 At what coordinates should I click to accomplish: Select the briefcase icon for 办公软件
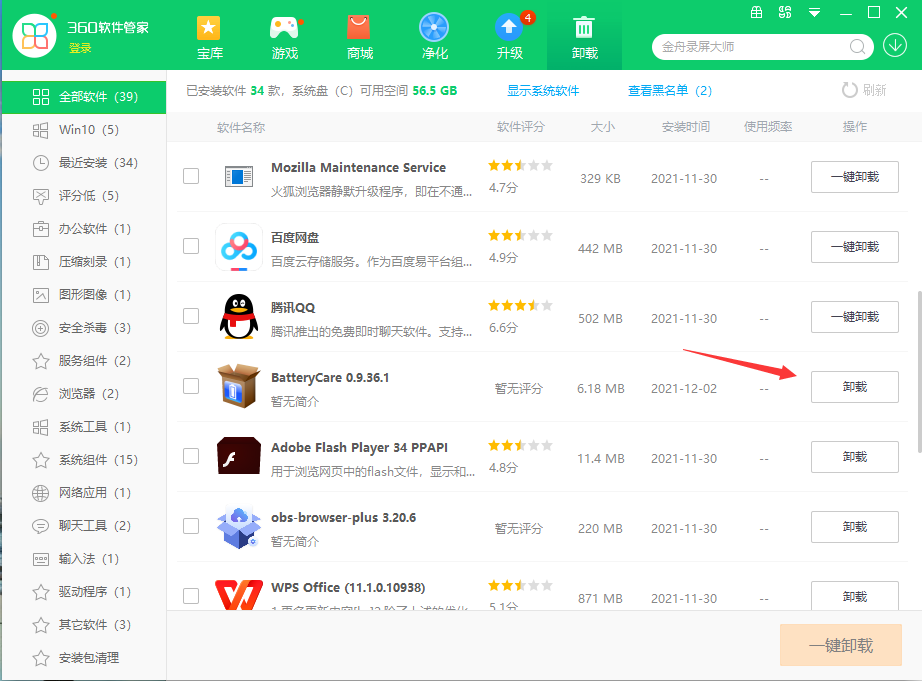[41, 229]
